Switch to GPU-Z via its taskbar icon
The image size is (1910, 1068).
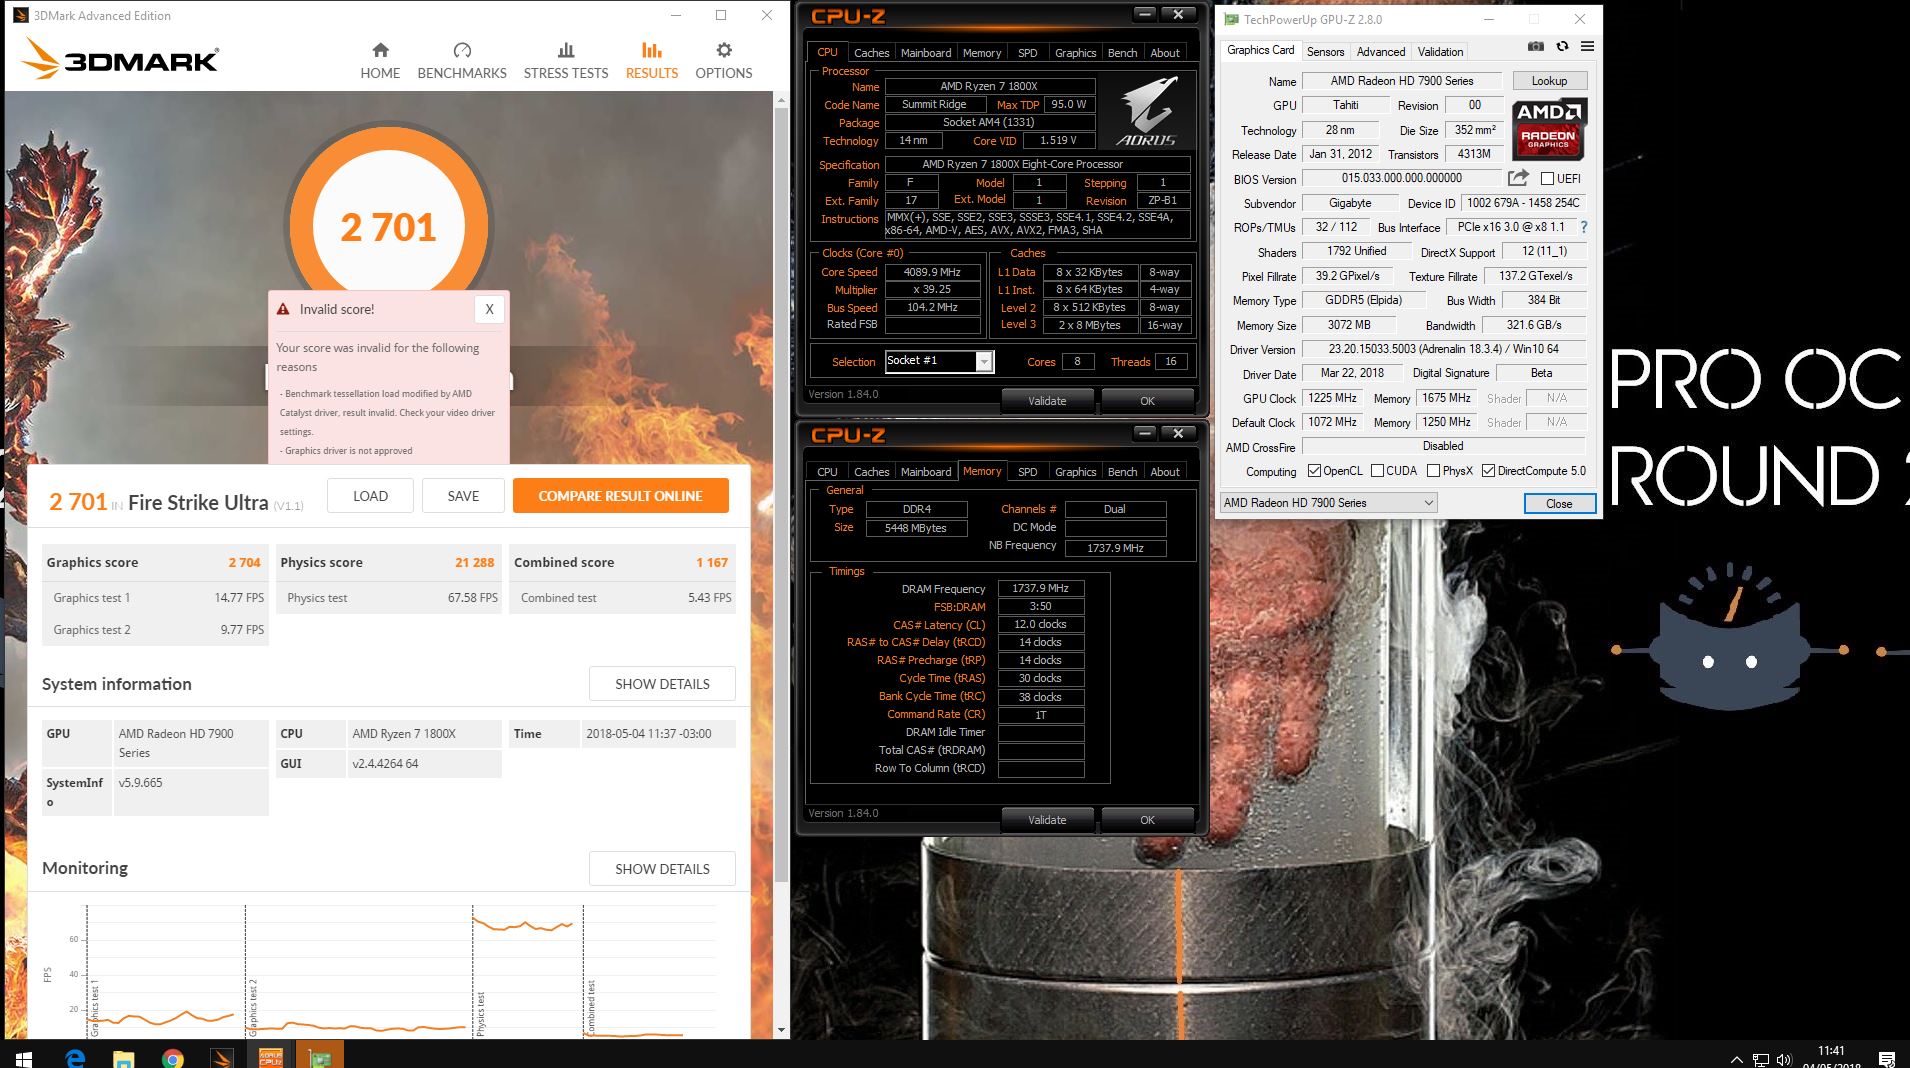click(x=319, y=1056)
